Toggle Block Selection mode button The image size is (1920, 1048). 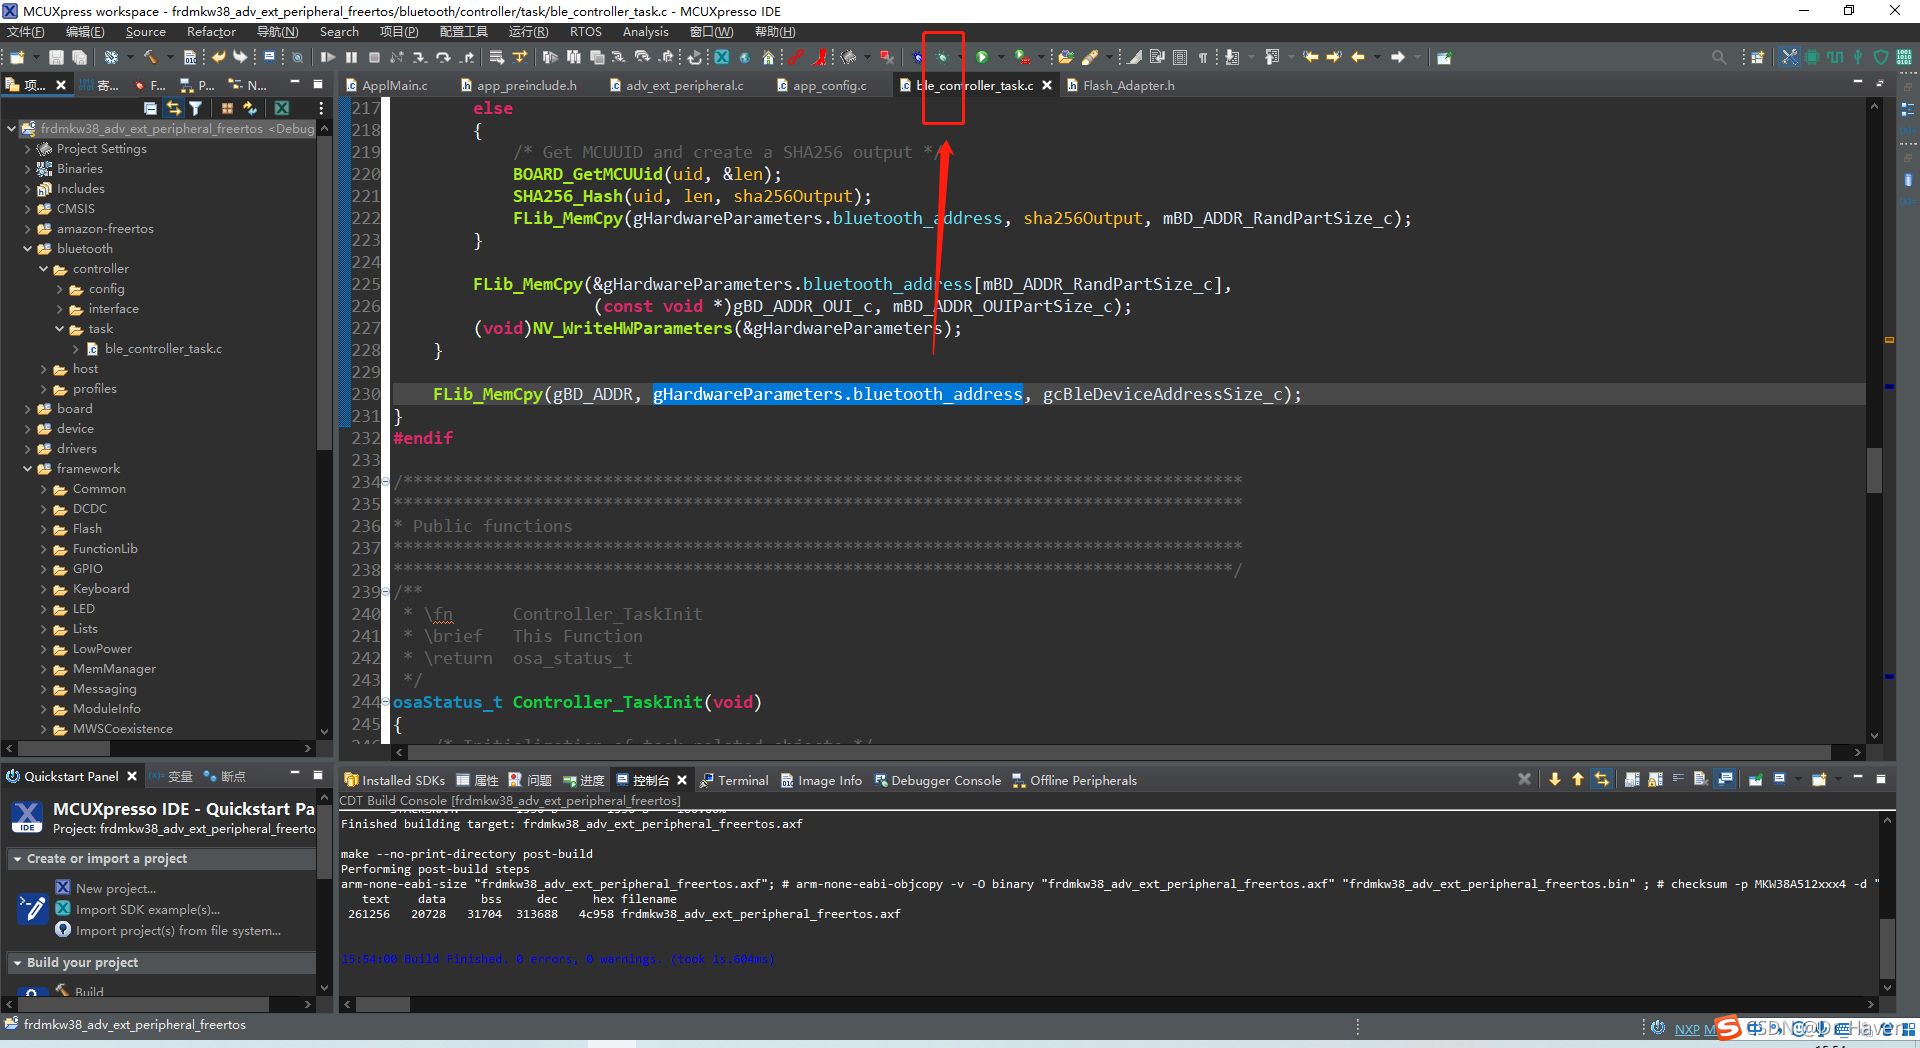[1180, 57]
